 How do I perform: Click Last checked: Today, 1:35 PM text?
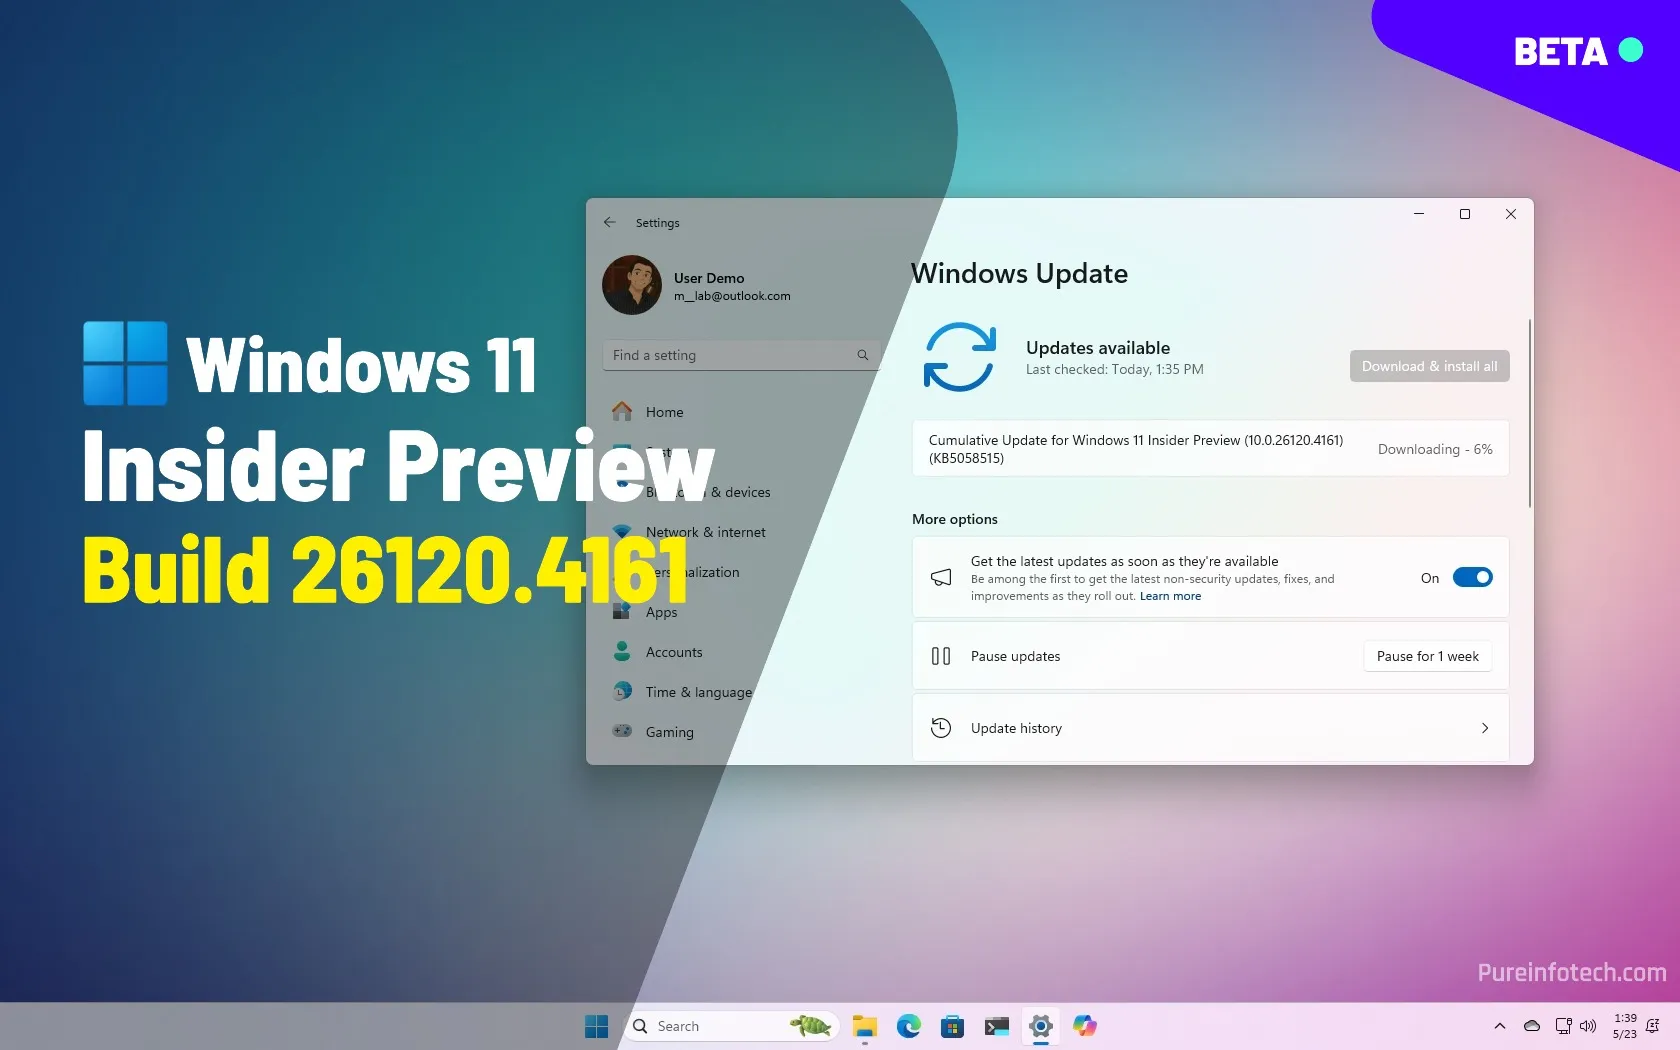point(1114,369)
